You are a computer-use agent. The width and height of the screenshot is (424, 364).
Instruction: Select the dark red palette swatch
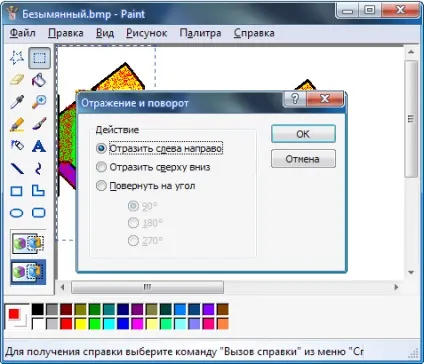(66, 309)
